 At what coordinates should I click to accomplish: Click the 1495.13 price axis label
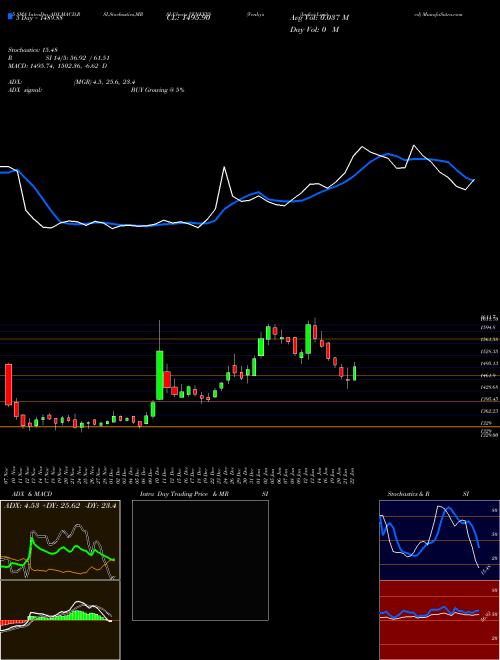[x=490, y=363]
